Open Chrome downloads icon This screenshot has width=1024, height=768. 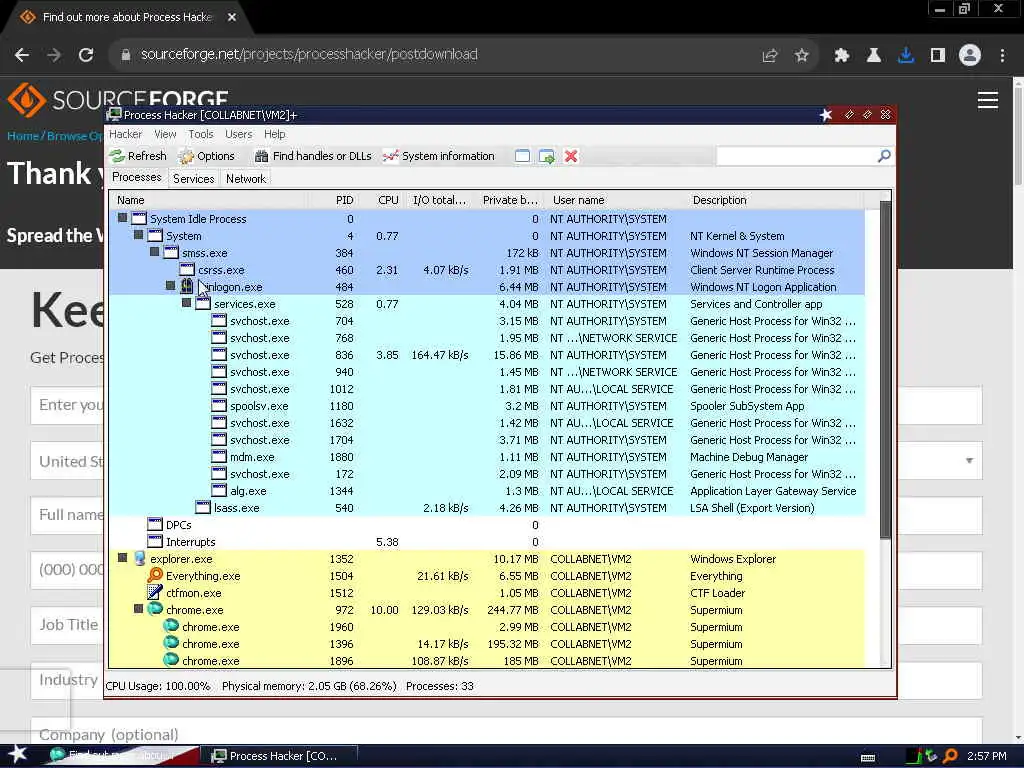[x=906, y=56]
